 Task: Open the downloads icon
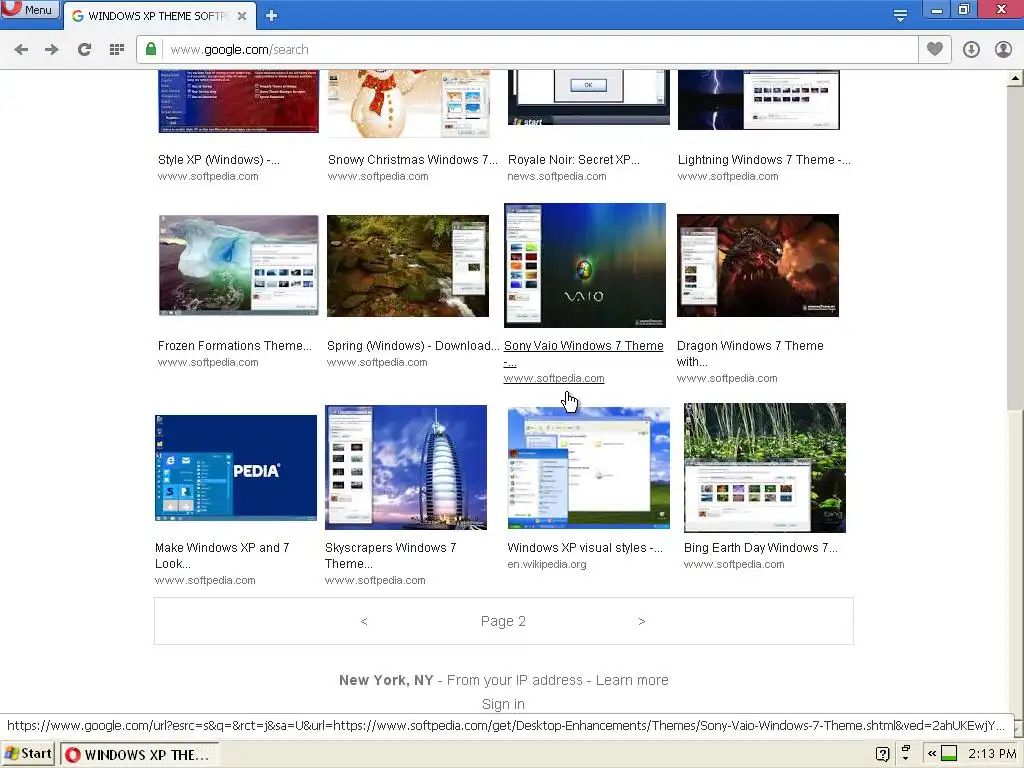point(971,50)
